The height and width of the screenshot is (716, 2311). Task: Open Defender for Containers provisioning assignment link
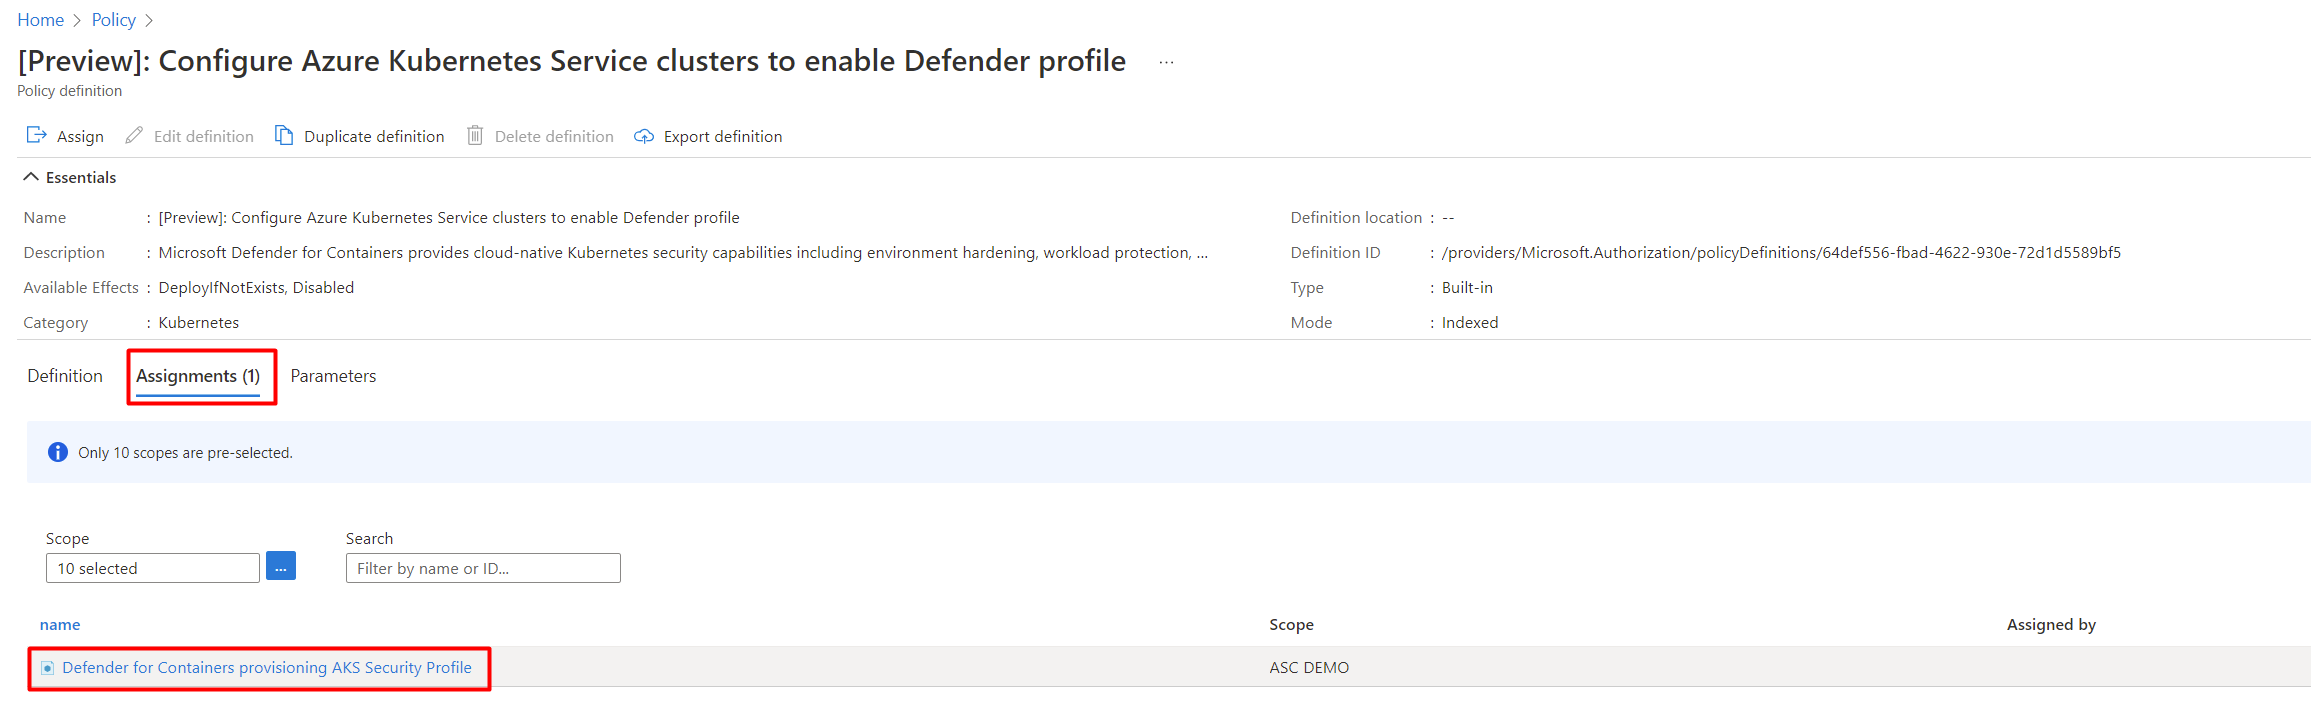[x=266, y=668]
